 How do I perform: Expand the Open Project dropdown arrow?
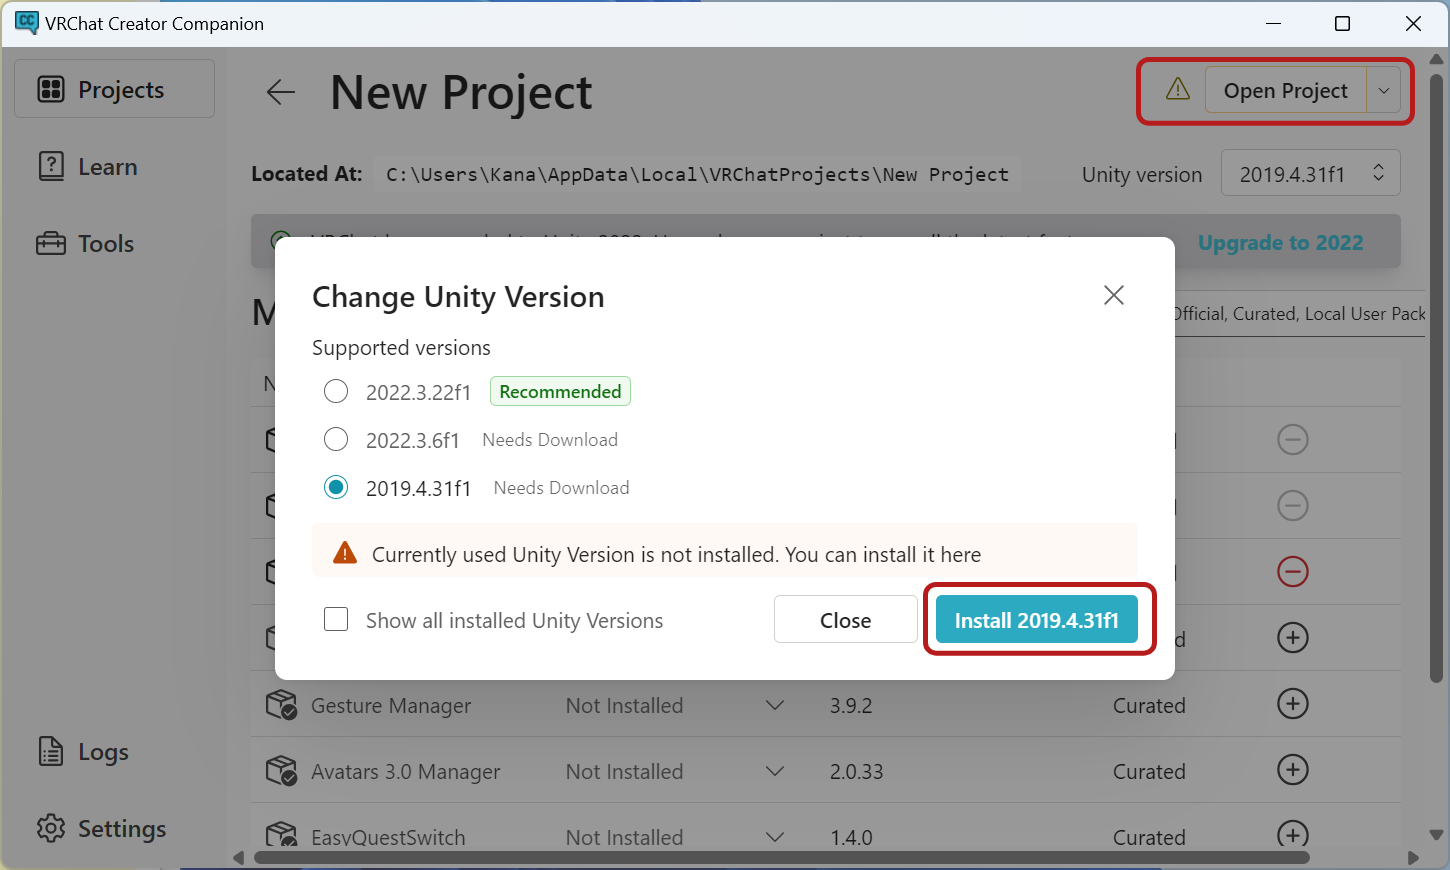[1384, 91]
